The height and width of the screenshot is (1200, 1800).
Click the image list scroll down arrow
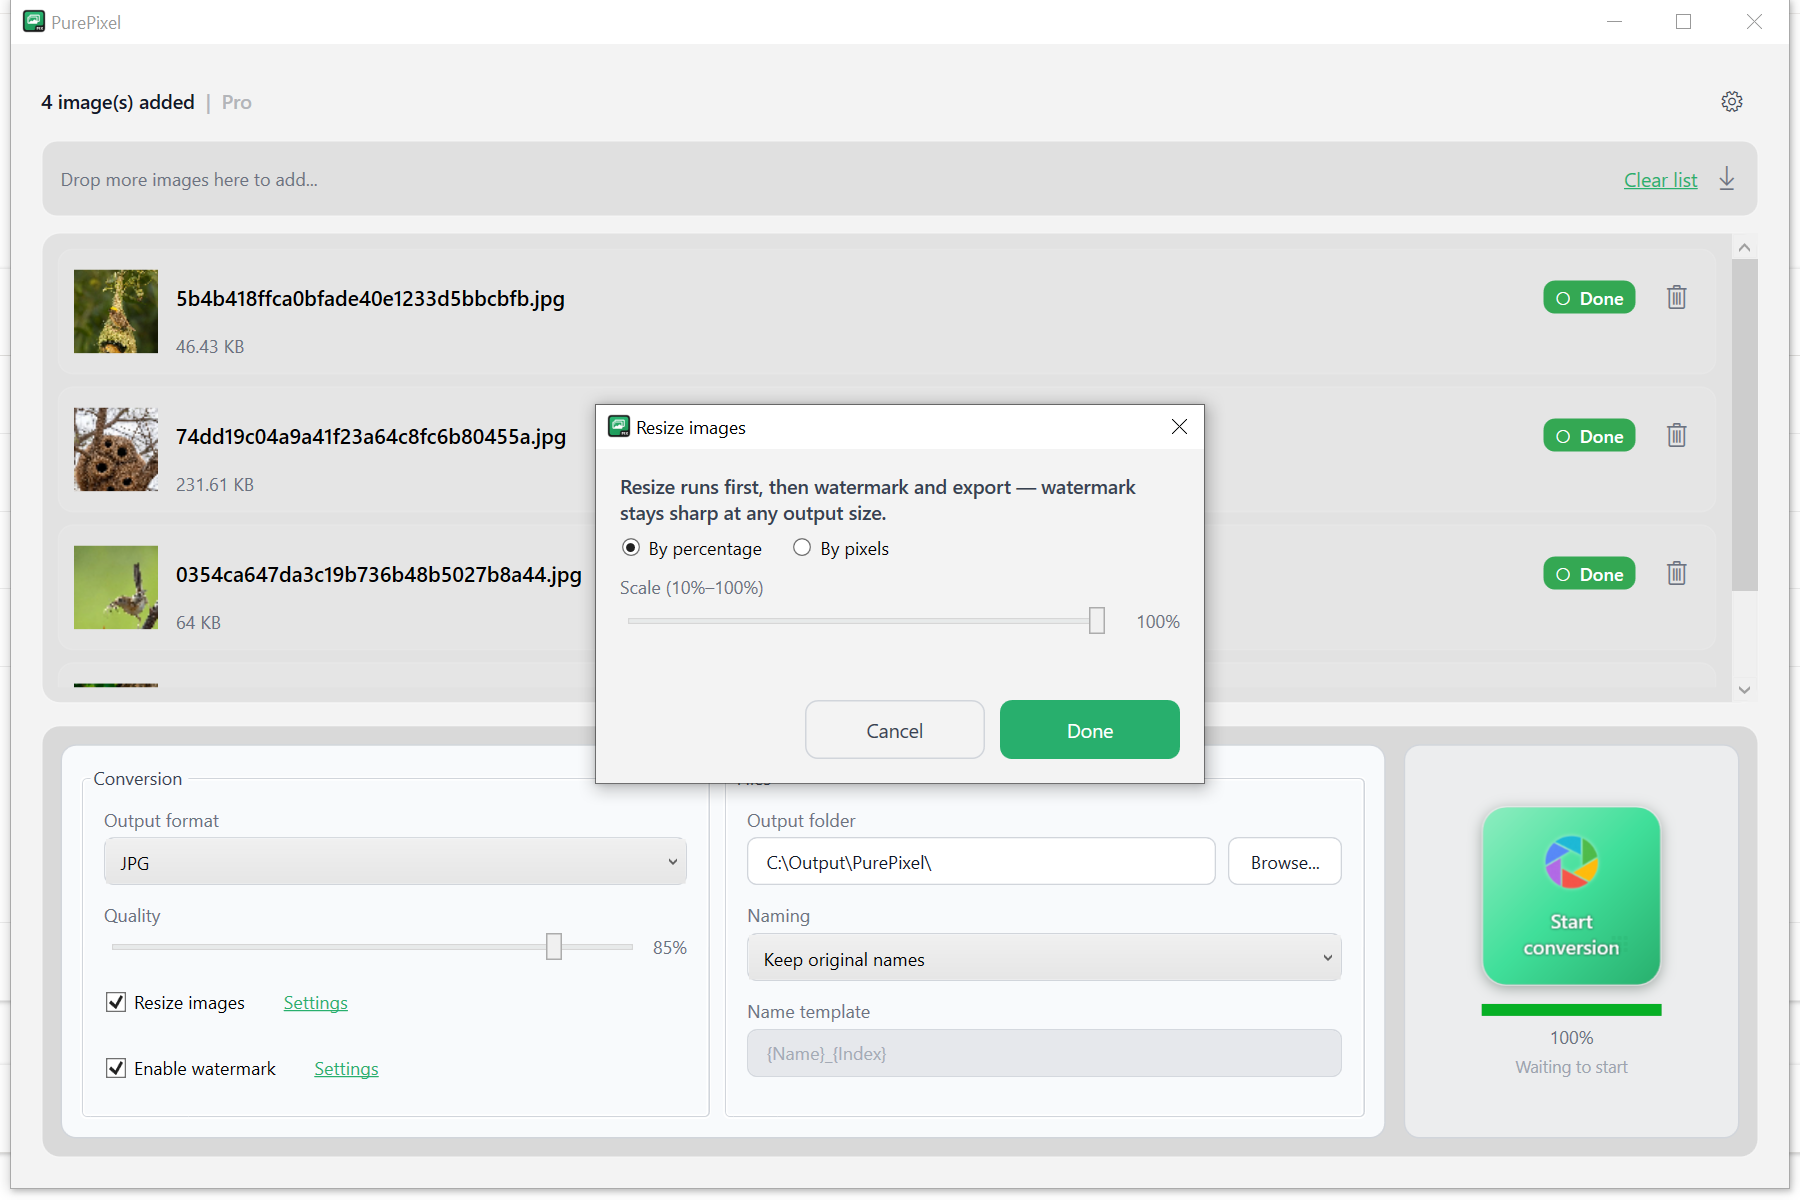[x=1744, y=689]
